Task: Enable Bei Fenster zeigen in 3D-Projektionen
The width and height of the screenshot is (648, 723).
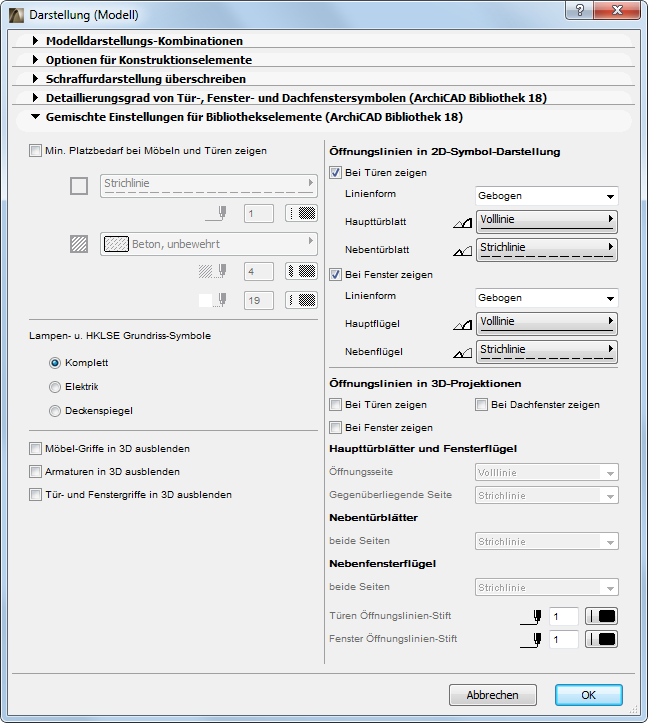Action: [335, 428]
